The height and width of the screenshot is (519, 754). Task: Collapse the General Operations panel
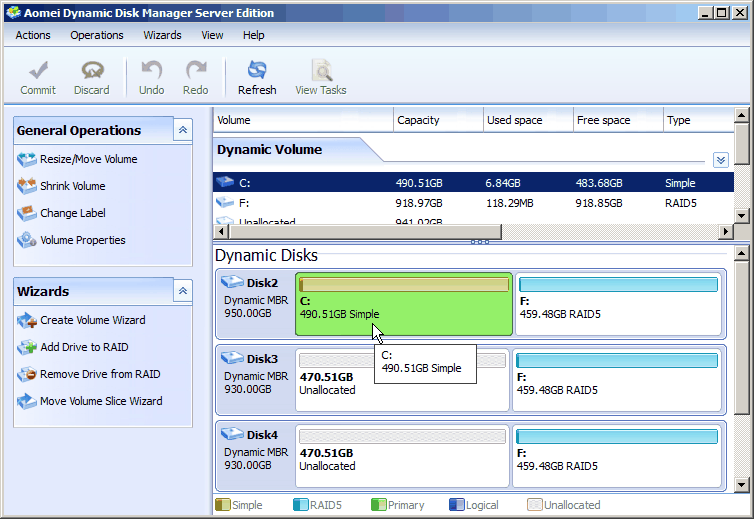click(183, 130)
